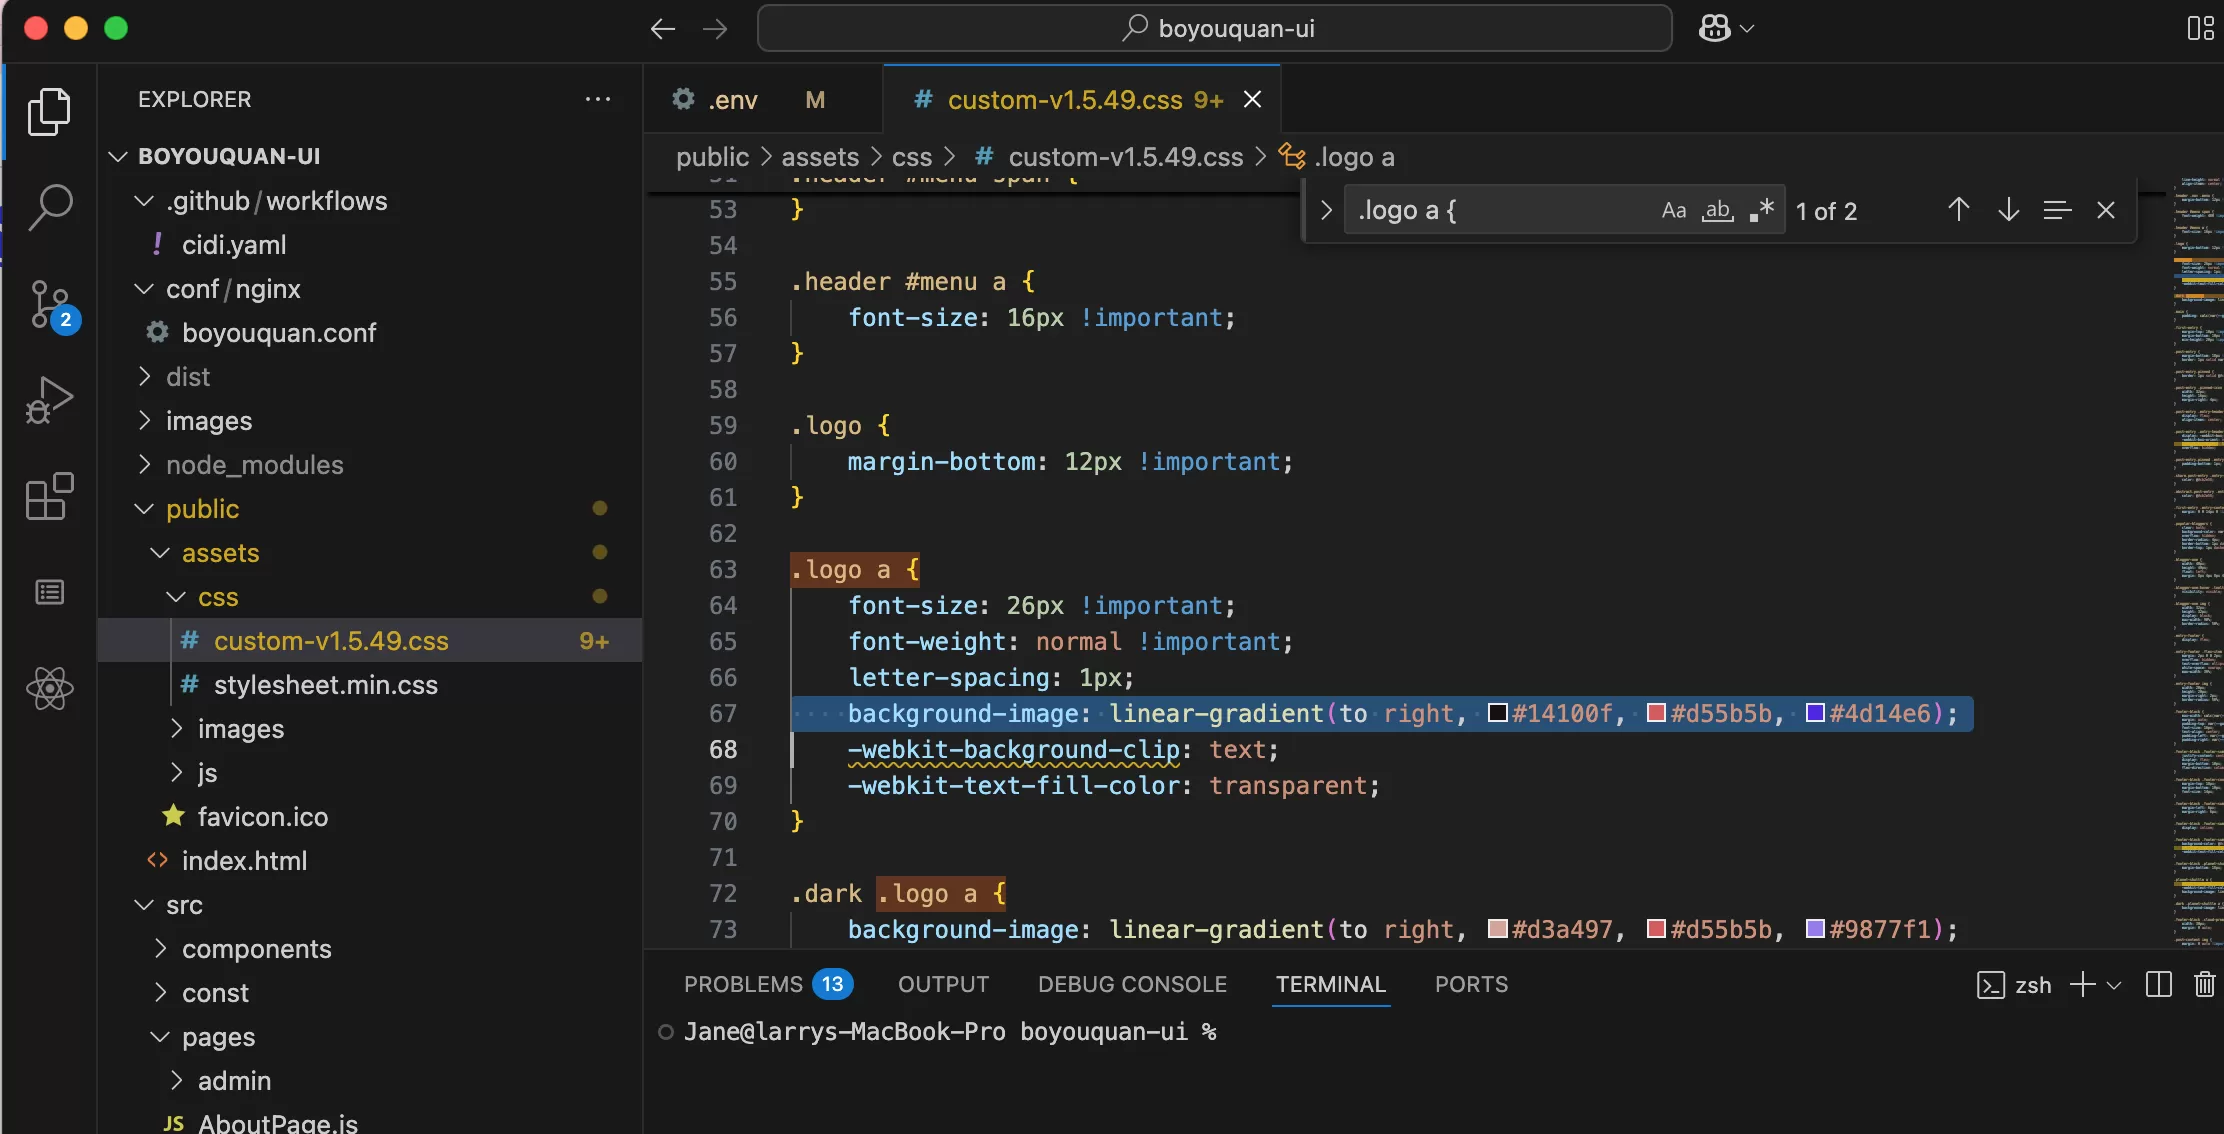The image size is (2224, 1134).
Task: Expand the dist folder
Action: coord(144,376)
